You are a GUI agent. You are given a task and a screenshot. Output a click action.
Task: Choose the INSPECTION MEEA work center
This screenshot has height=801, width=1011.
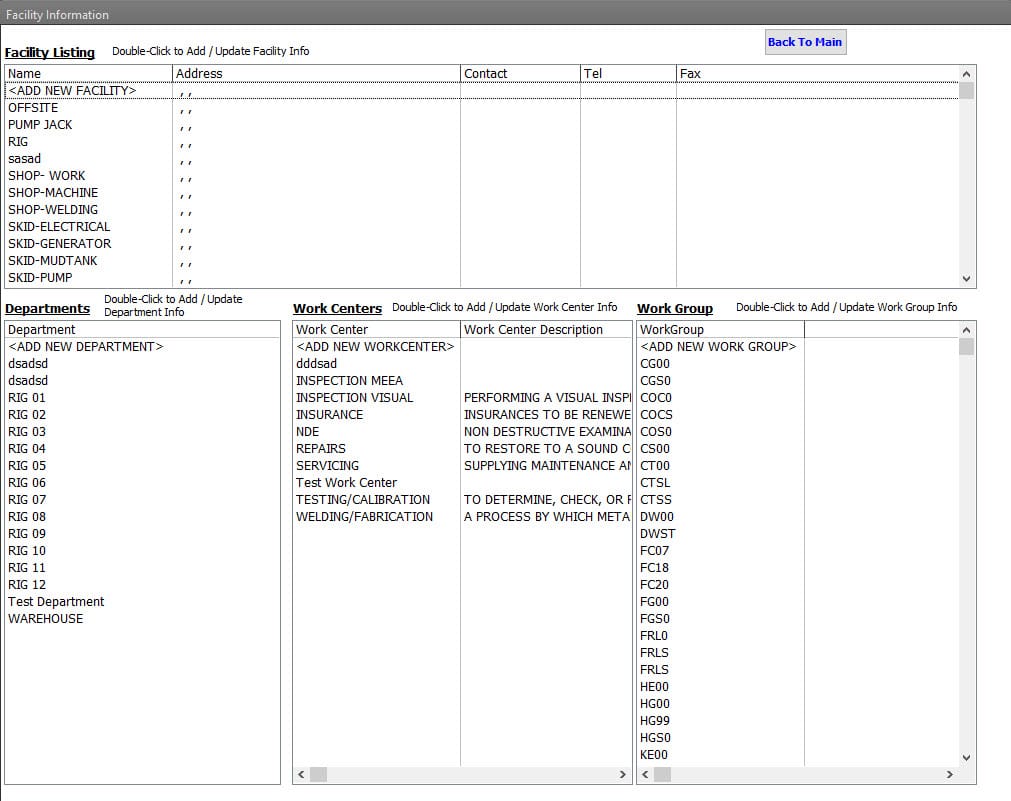point(462,381)
